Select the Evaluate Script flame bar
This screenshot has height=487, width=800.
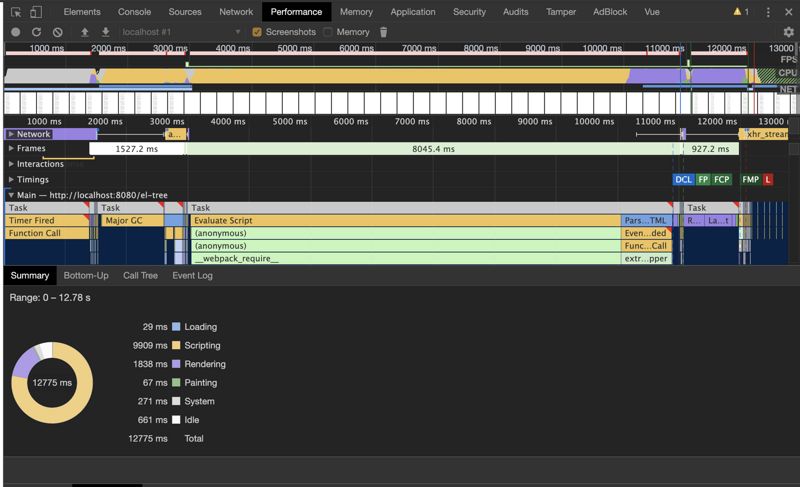point(400,220)
